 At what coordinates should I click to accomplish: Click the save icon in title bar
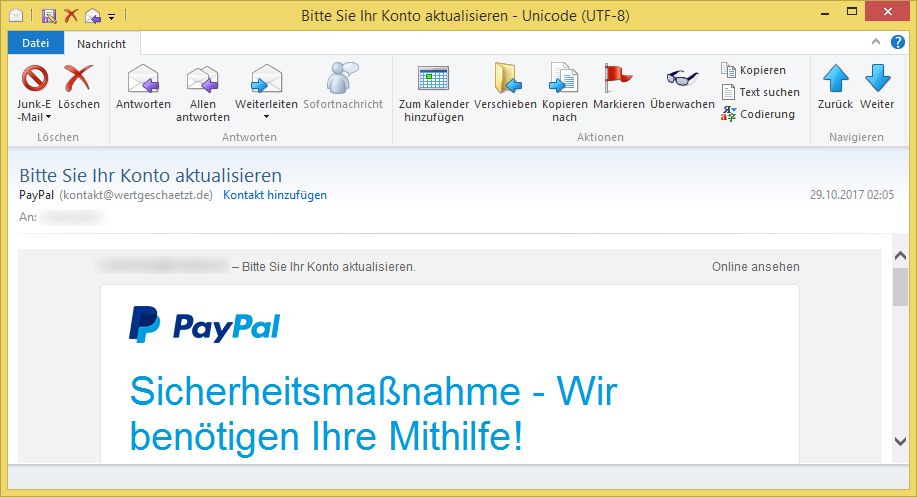pyautogui.click(x=49, y=16)
